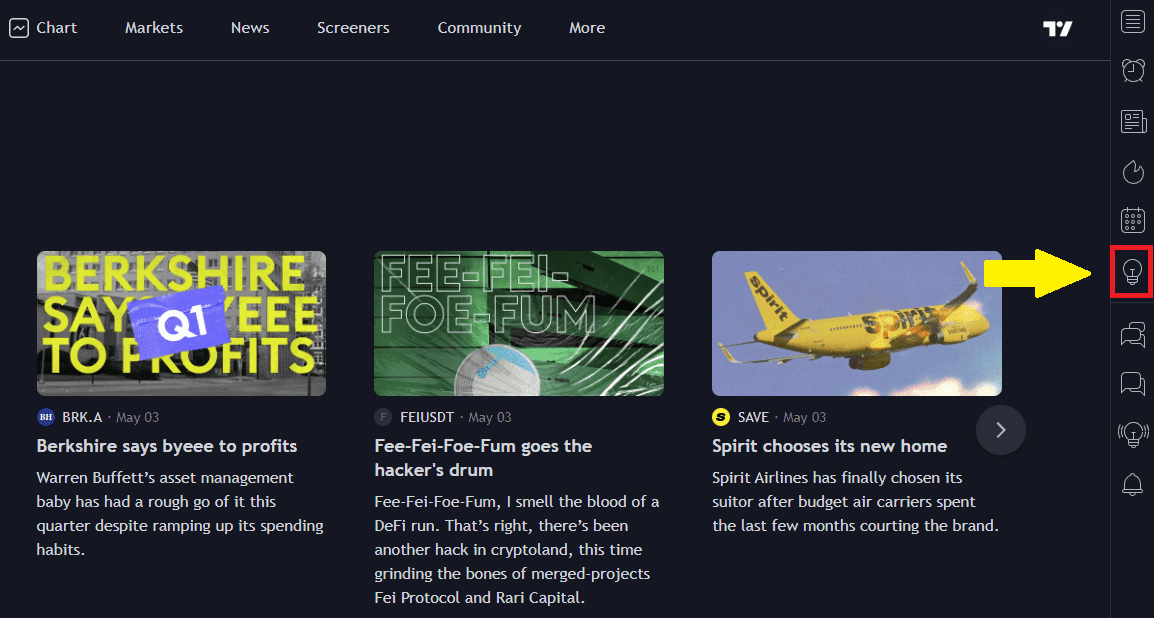Viewport: 1154px width, 618px height.
Task: Click the FEIUSDT ticker logo icon
Action: click(383, 417)
